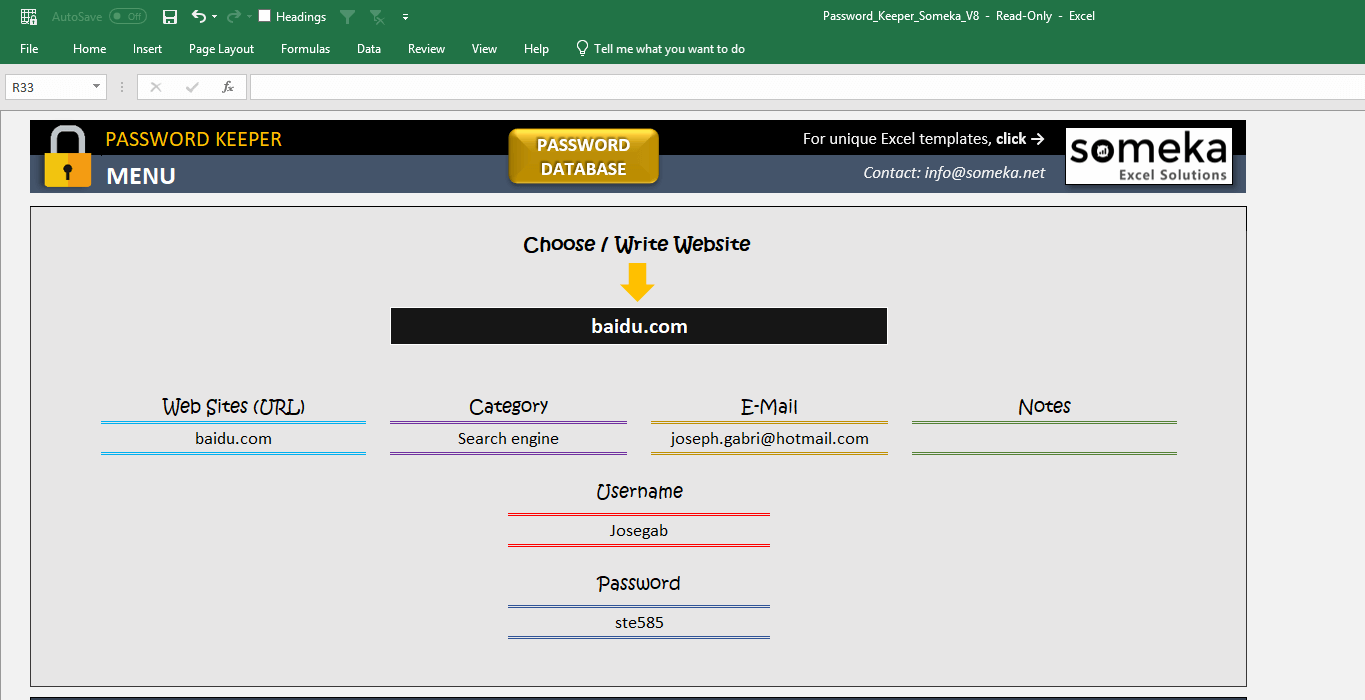
Task: Expand the Name Box dropdown arrow
Action: pyautogui.click(x=97, y=87)
